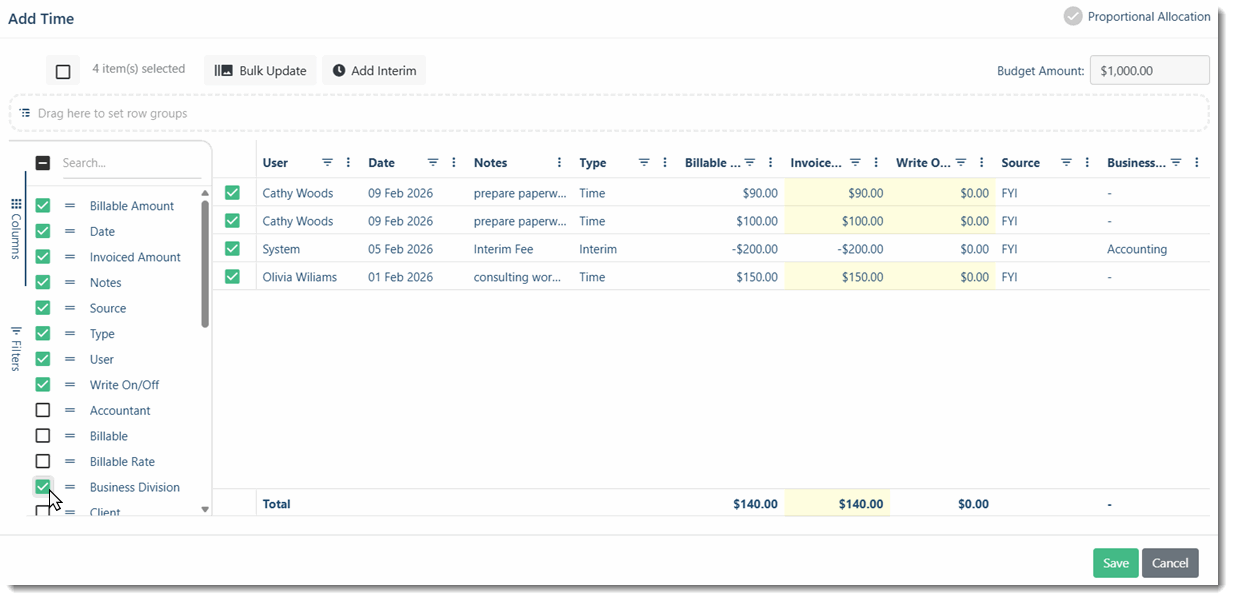
Task: Click the filter icon in Type column header
Action: click(644, 163)
